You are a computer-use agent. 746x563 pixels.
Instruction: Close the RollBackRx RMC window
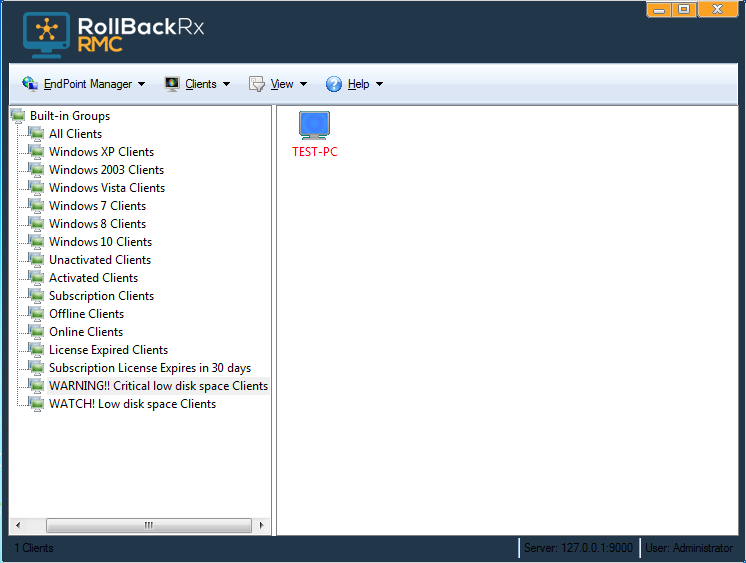point(718,10)
